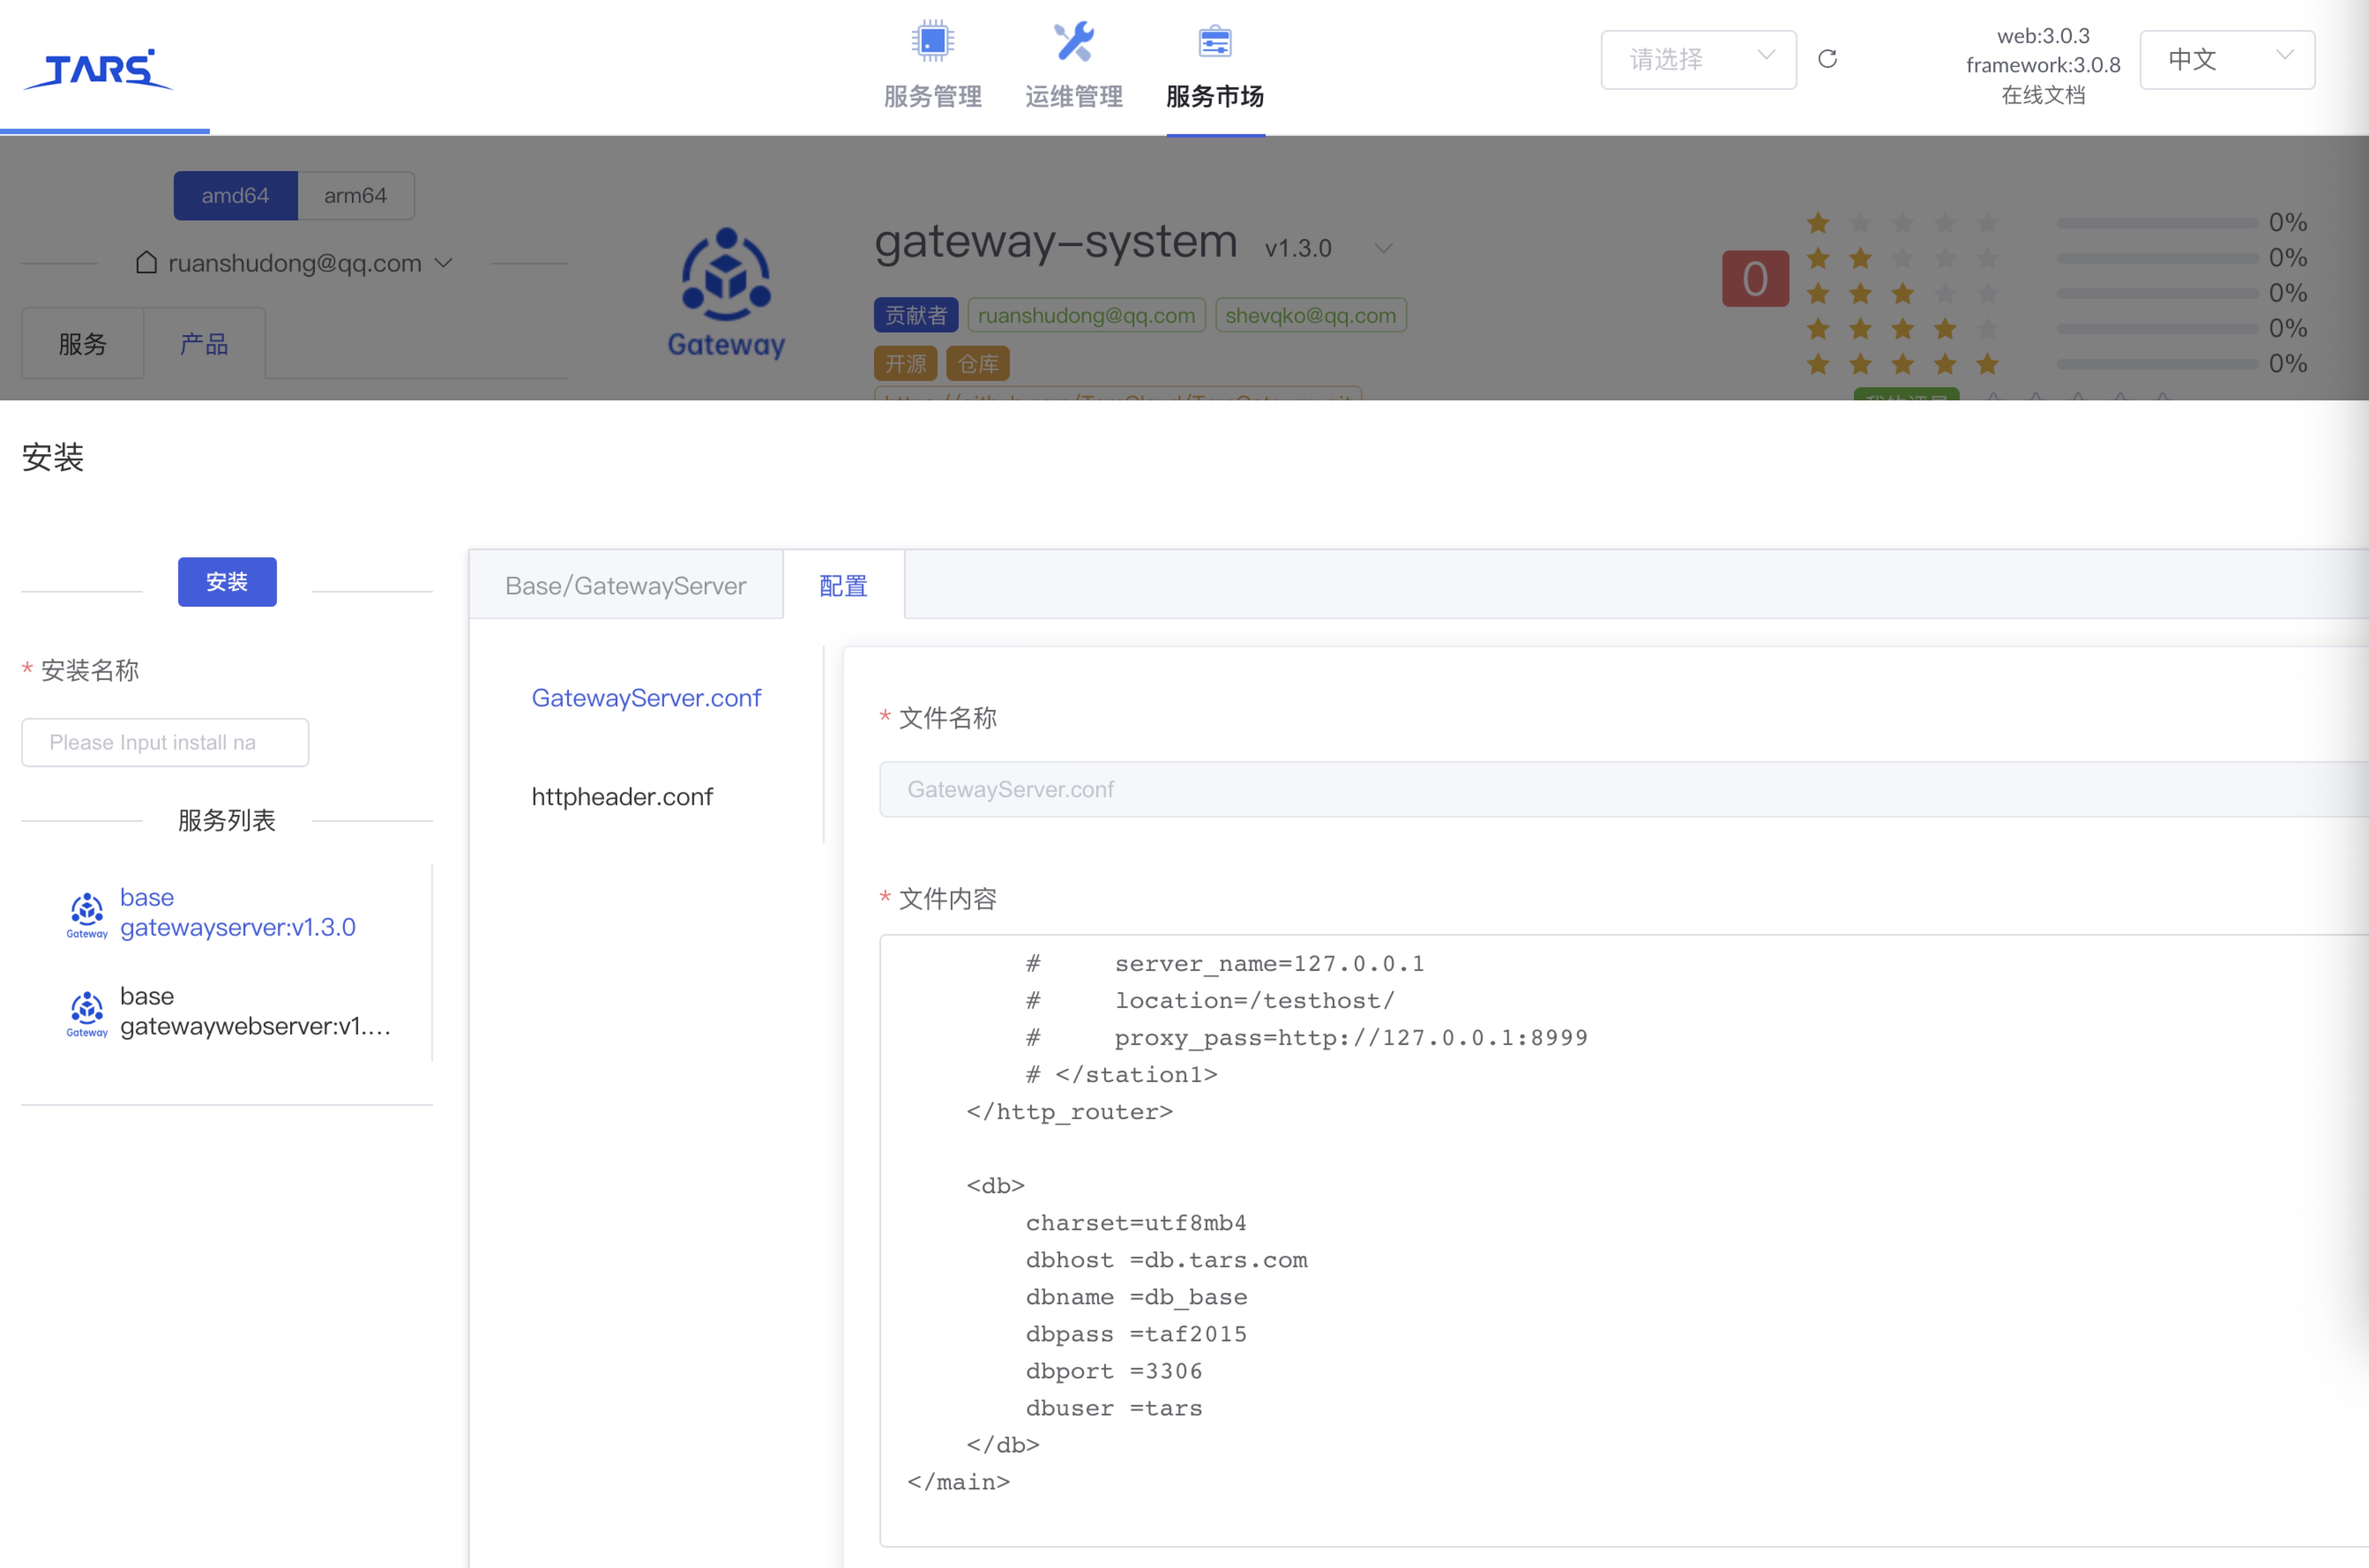Click the large Gateway logo
This screenshot has height=1568, width=2369.
(x=726, y=292)
